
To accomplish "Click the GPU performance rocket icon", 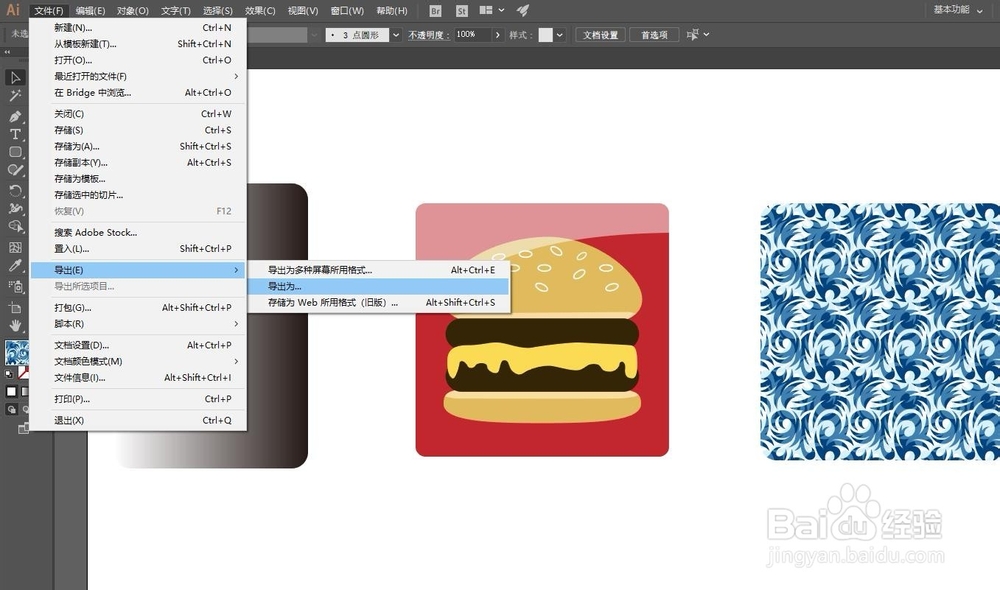I will (x=523, y=10).
